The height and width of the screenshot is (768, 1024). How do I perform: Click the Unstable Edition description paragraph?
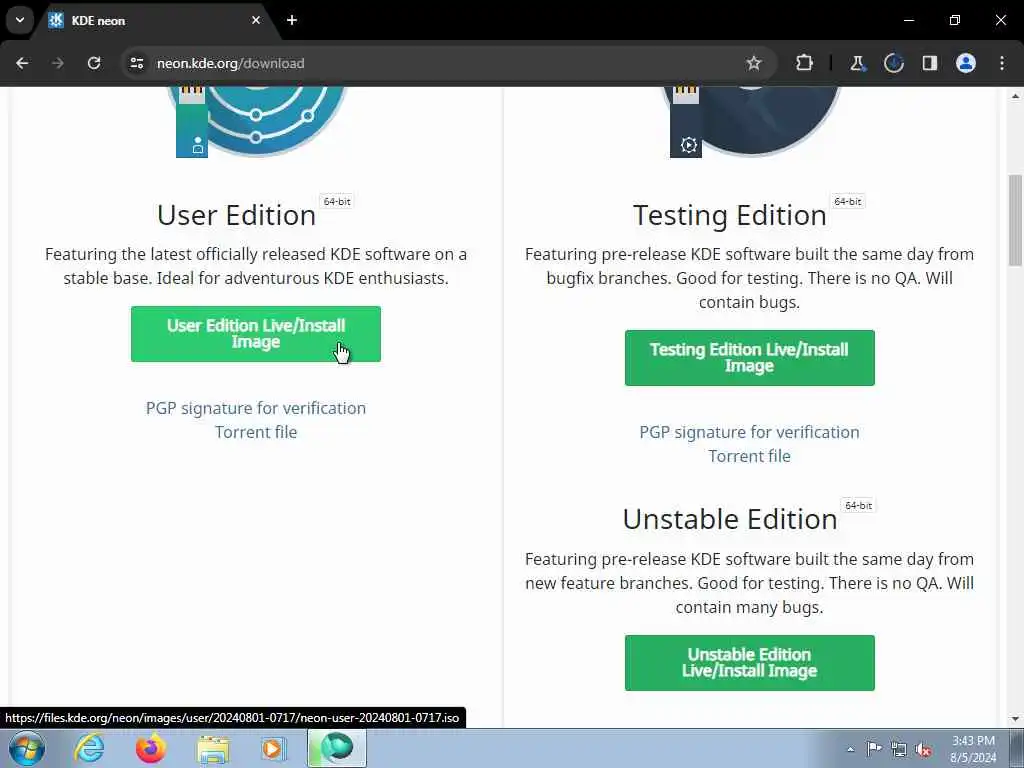(x=749, y=583)
